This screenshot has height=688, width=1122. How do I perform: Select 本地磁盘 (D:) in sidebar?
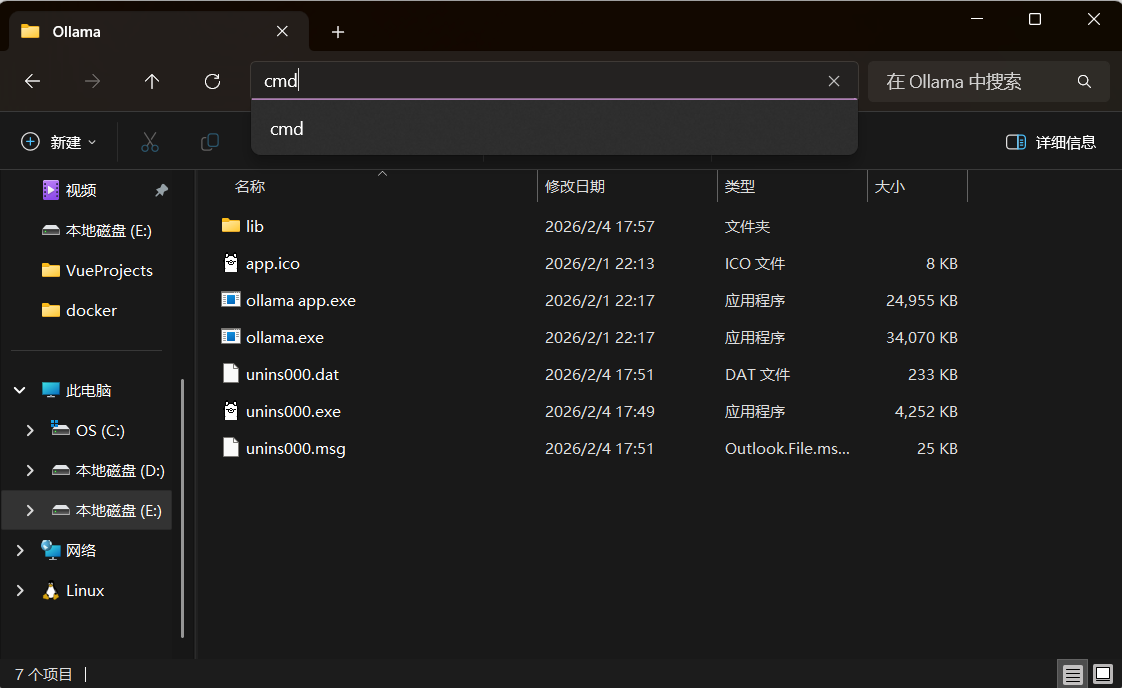point(120,470)
